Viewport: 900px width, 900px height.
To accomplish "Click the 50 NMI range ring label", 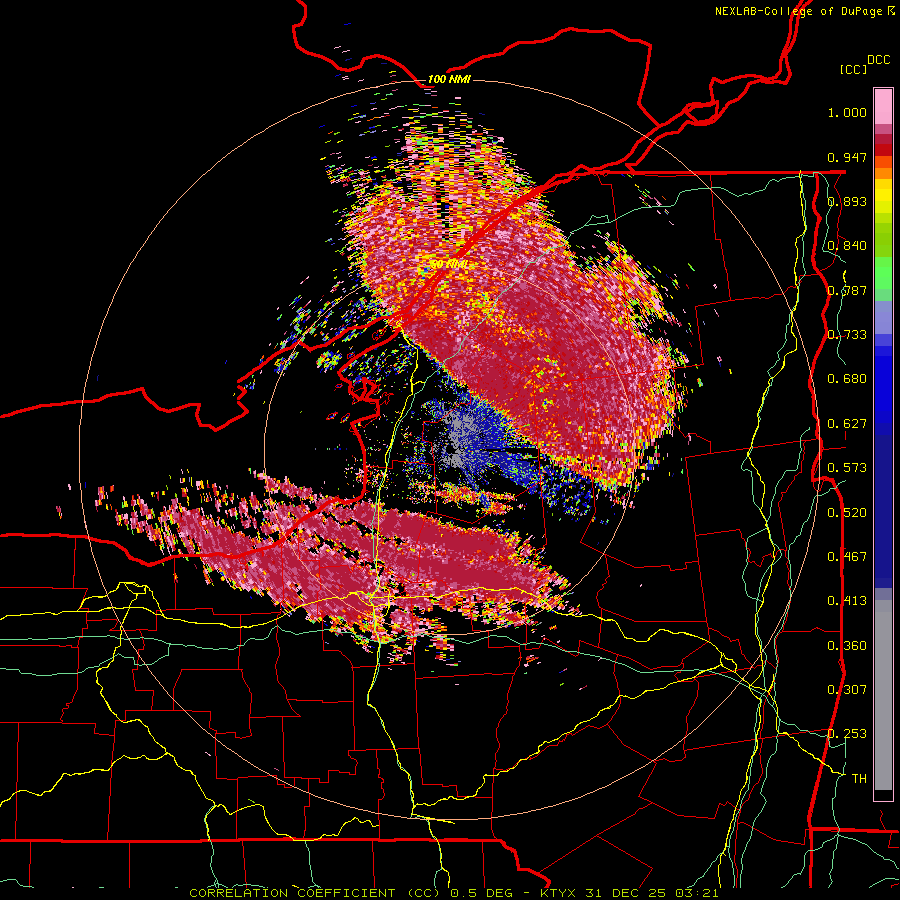I will (x=448, y=265).
